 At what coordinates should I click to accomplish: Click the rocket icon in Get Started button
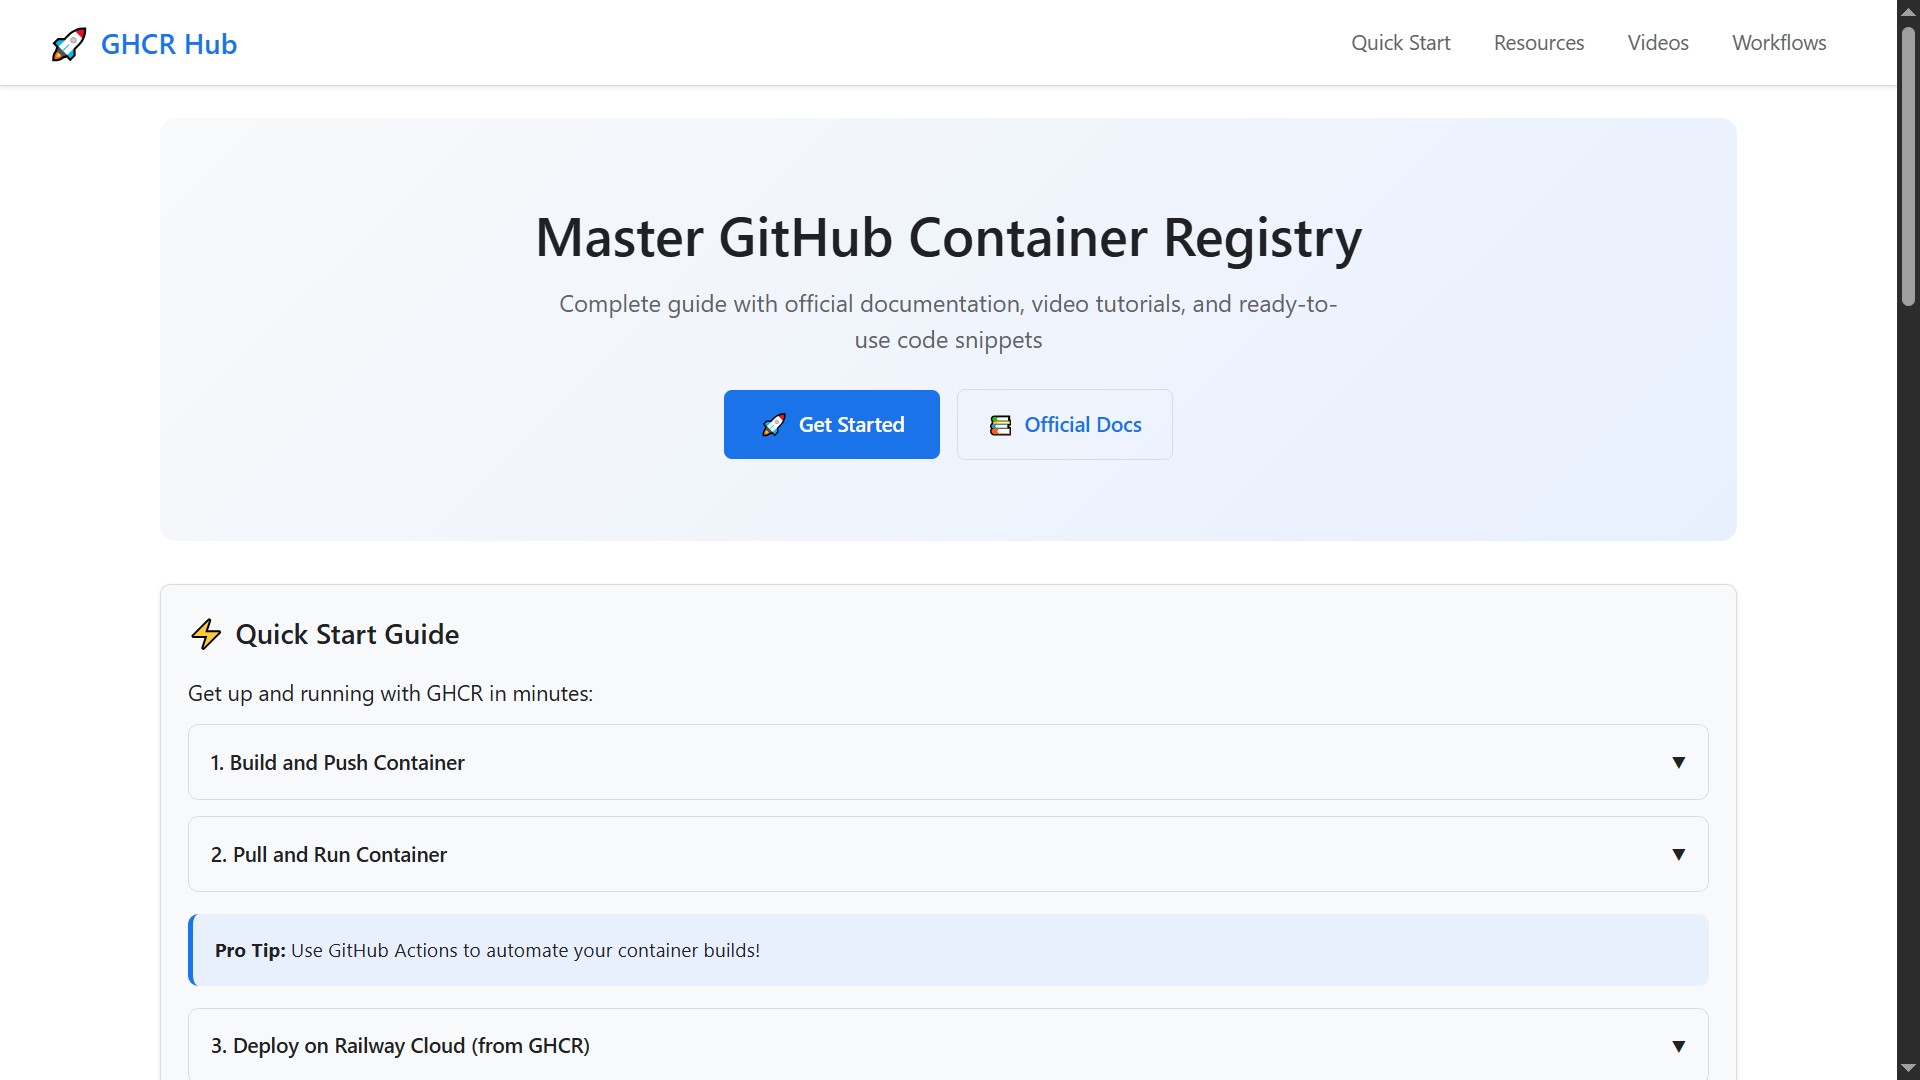(774, 425)
